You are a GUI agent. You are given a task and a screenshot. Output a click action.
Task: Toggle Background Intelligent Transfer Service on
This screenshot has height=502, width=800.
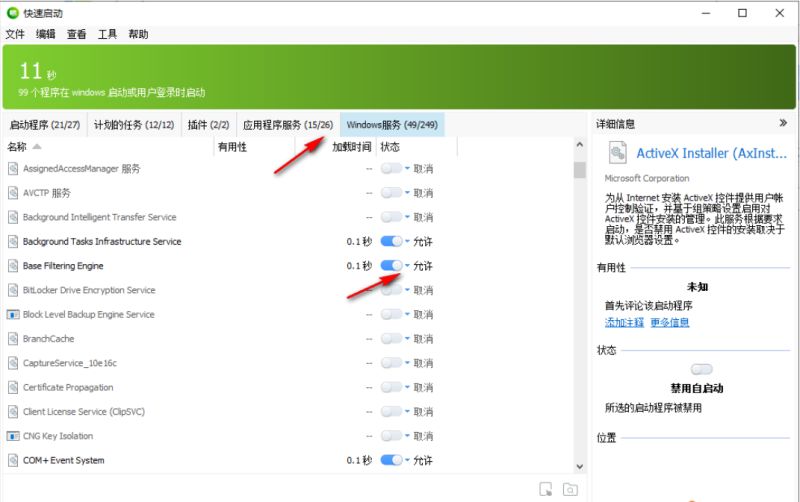pyautogui.click(x=391, y=217)
